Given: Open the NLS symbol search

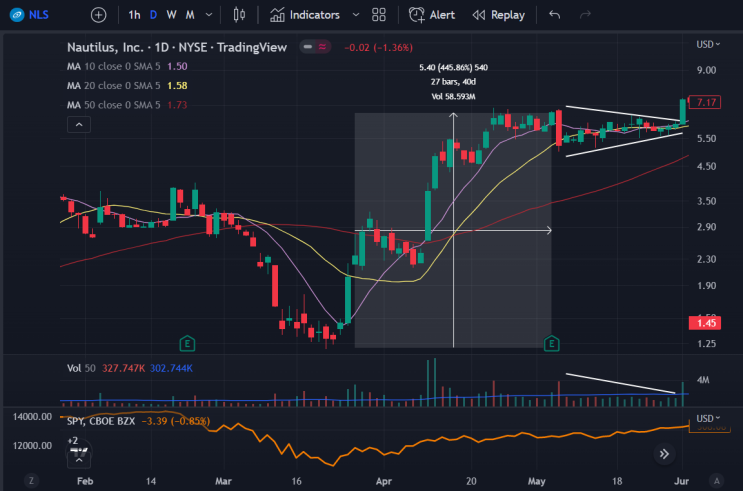Looking at the screenshot, I should [29, 15].
